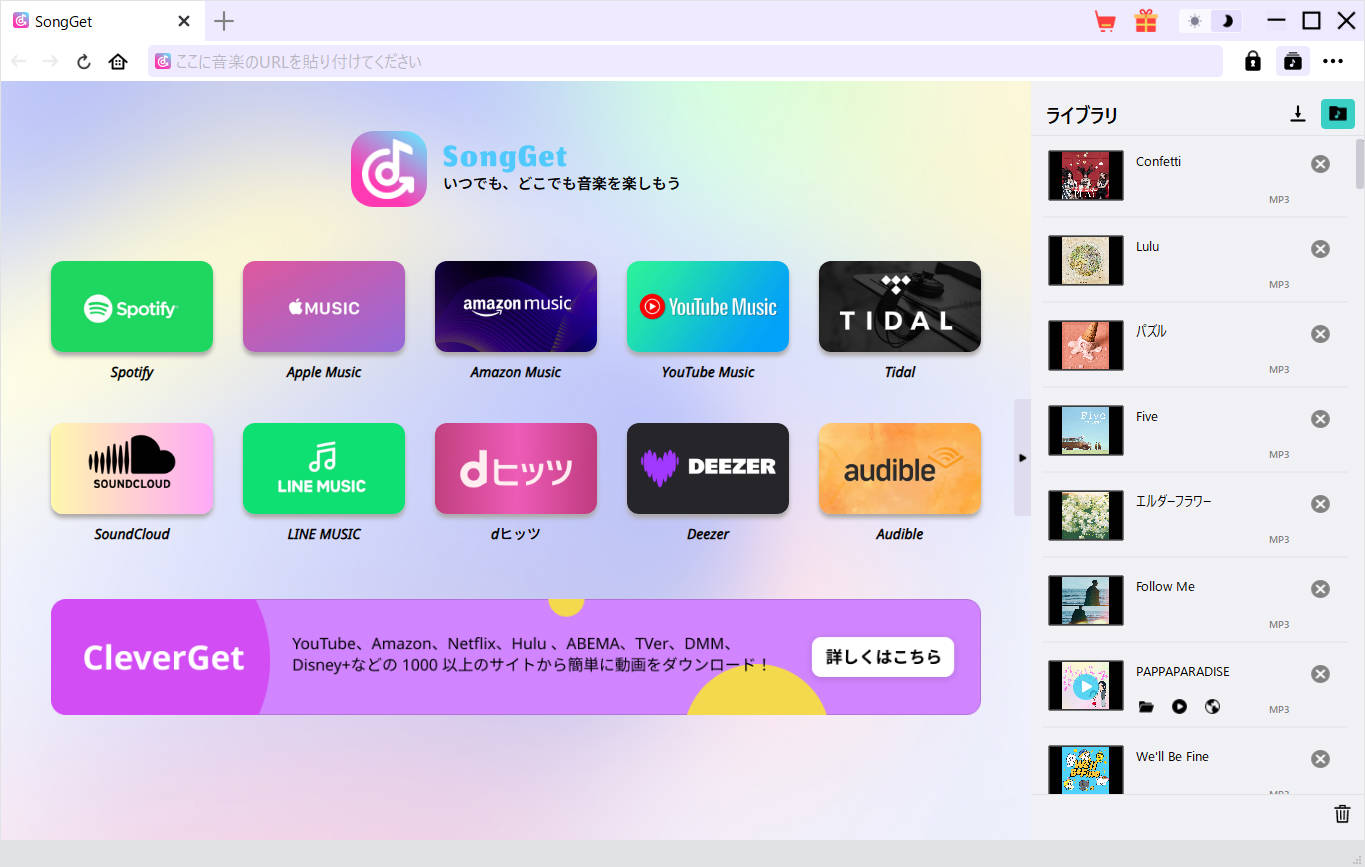1365x867 pixels.
Task: Click the SongGet logo on homepage
Action: (389, 169)
